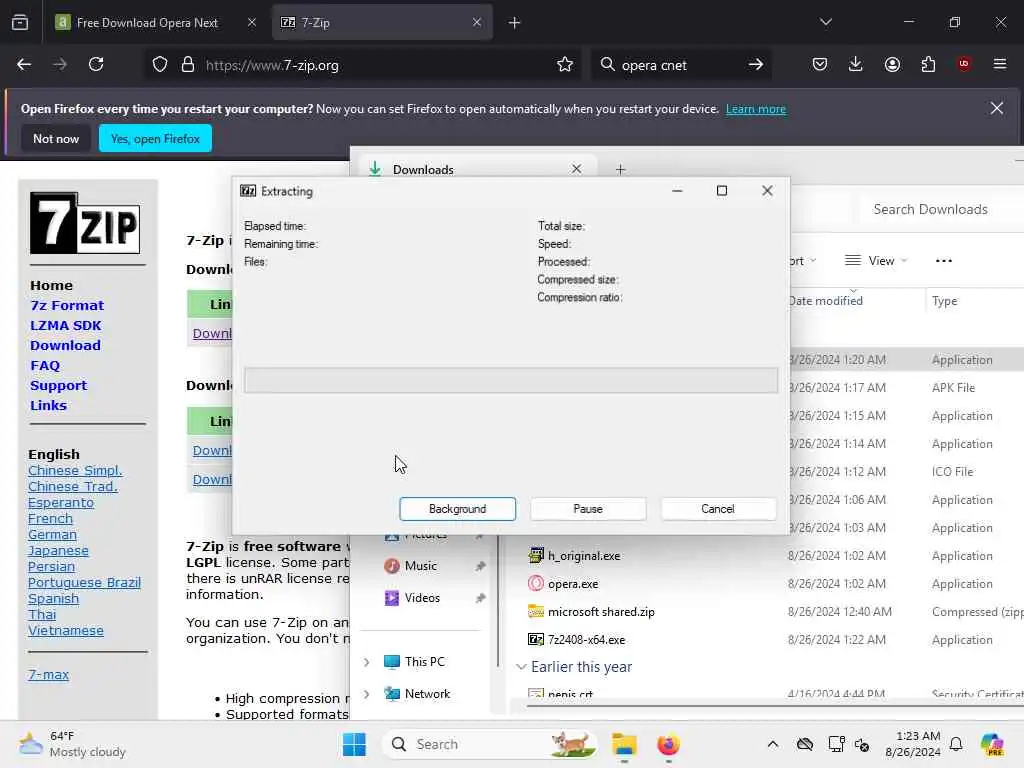Screen dimensions: 1024x768
Task: Open Firefox downloads panel
Action: [856, 65]
